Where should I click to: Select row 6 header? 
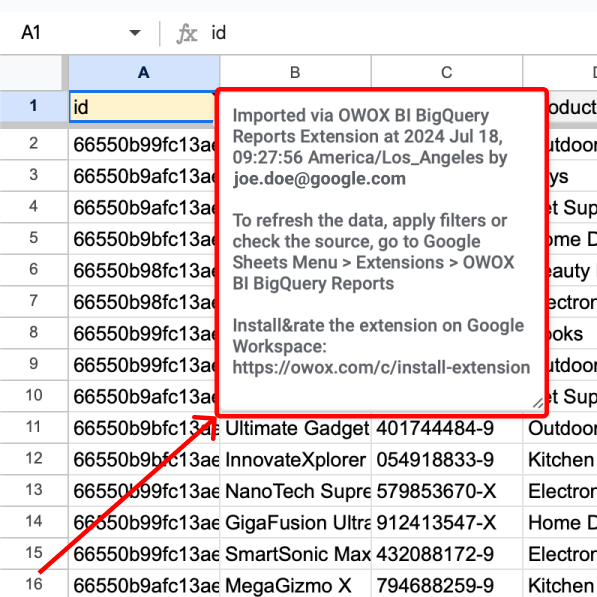pyautogui.click(x=34, y=270)
